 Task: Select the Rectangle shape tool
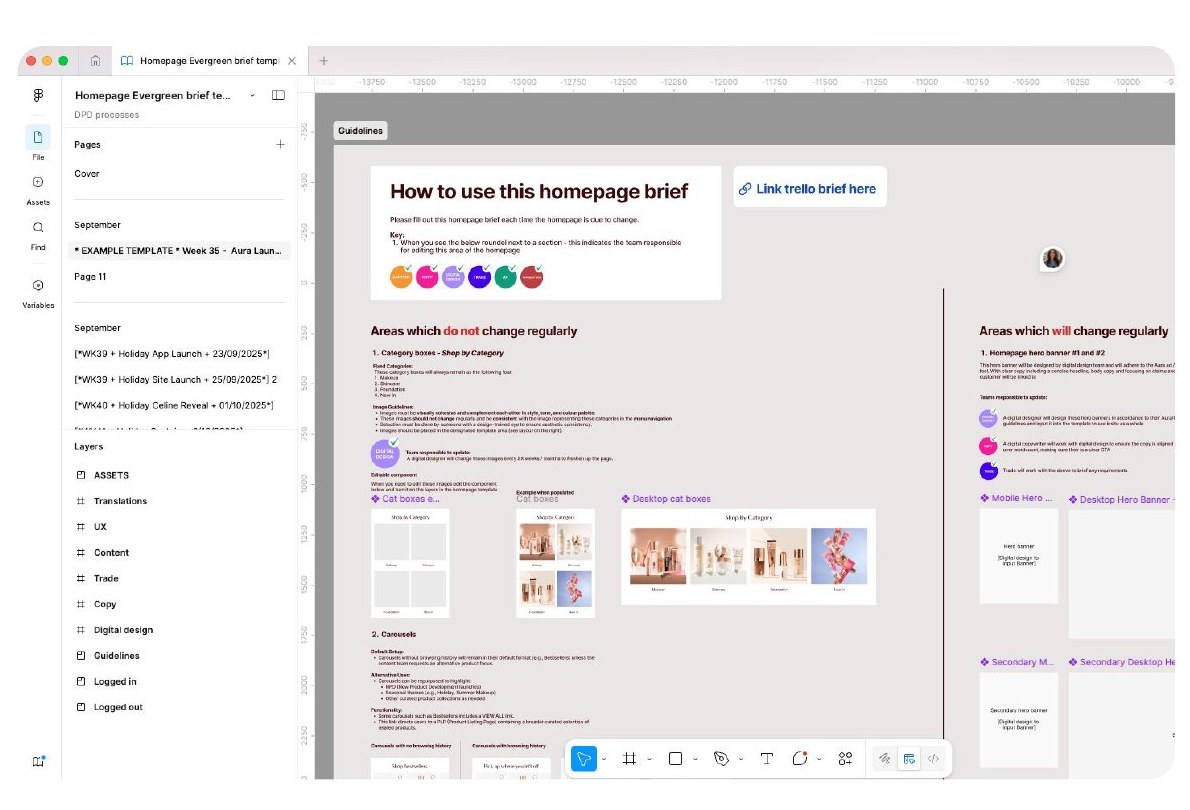tap(675, 758)
